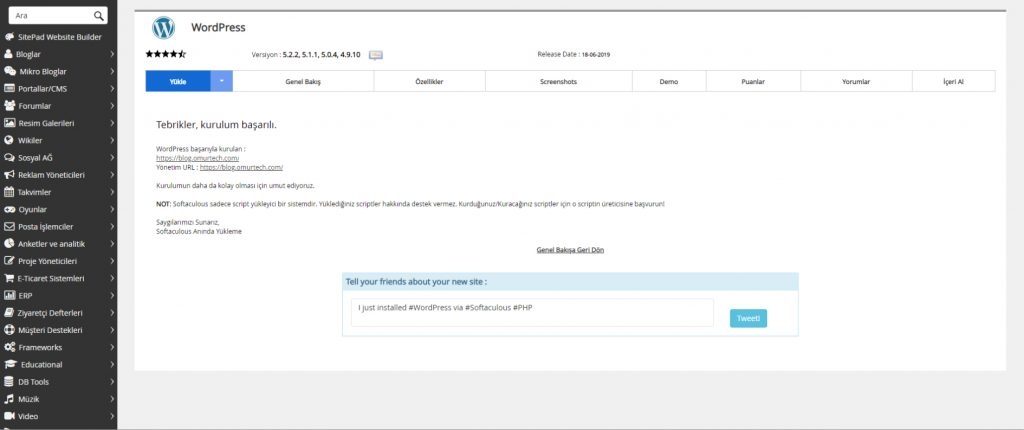
Task: Open the Özellikler tab
Action: [430, 82]
